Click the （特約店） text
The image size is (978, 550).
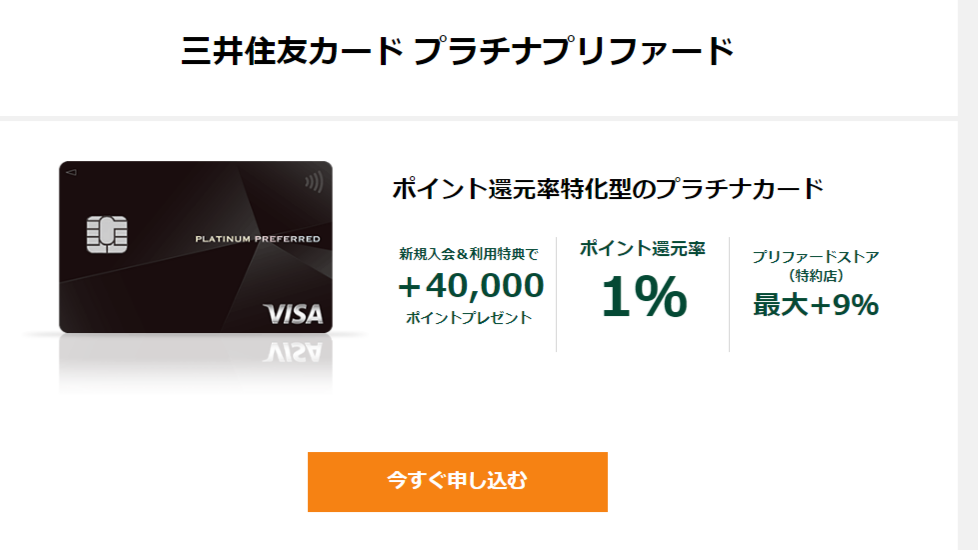point(816,275)
